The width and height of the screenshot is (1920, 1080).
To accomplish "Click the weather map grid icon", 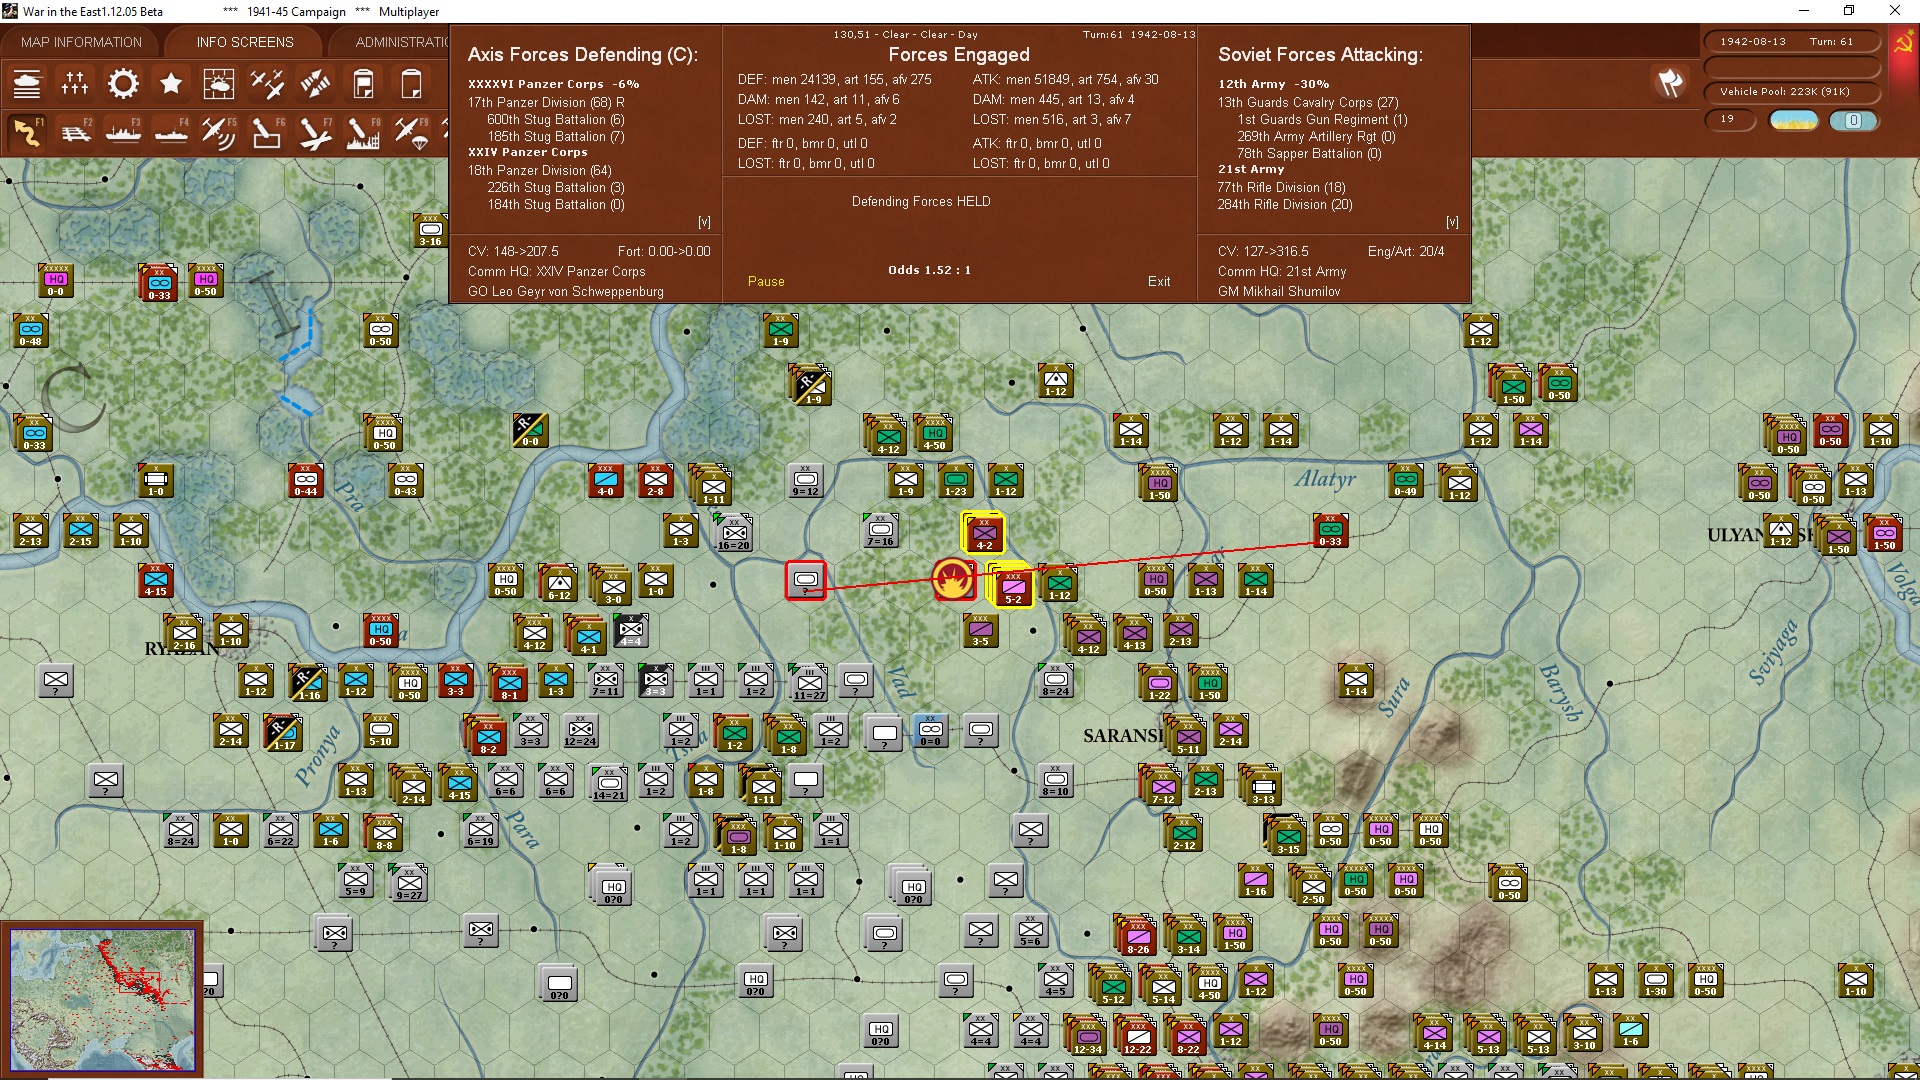I will tap(219, 84).
